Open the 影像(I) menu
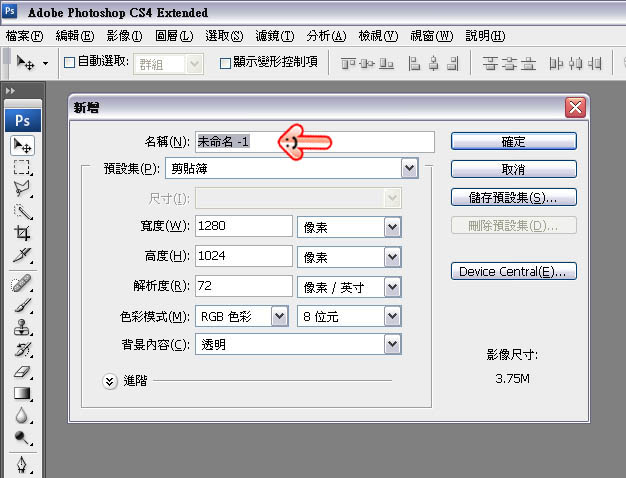The height and width of the screenshot is (478, 626). (124, 36)
